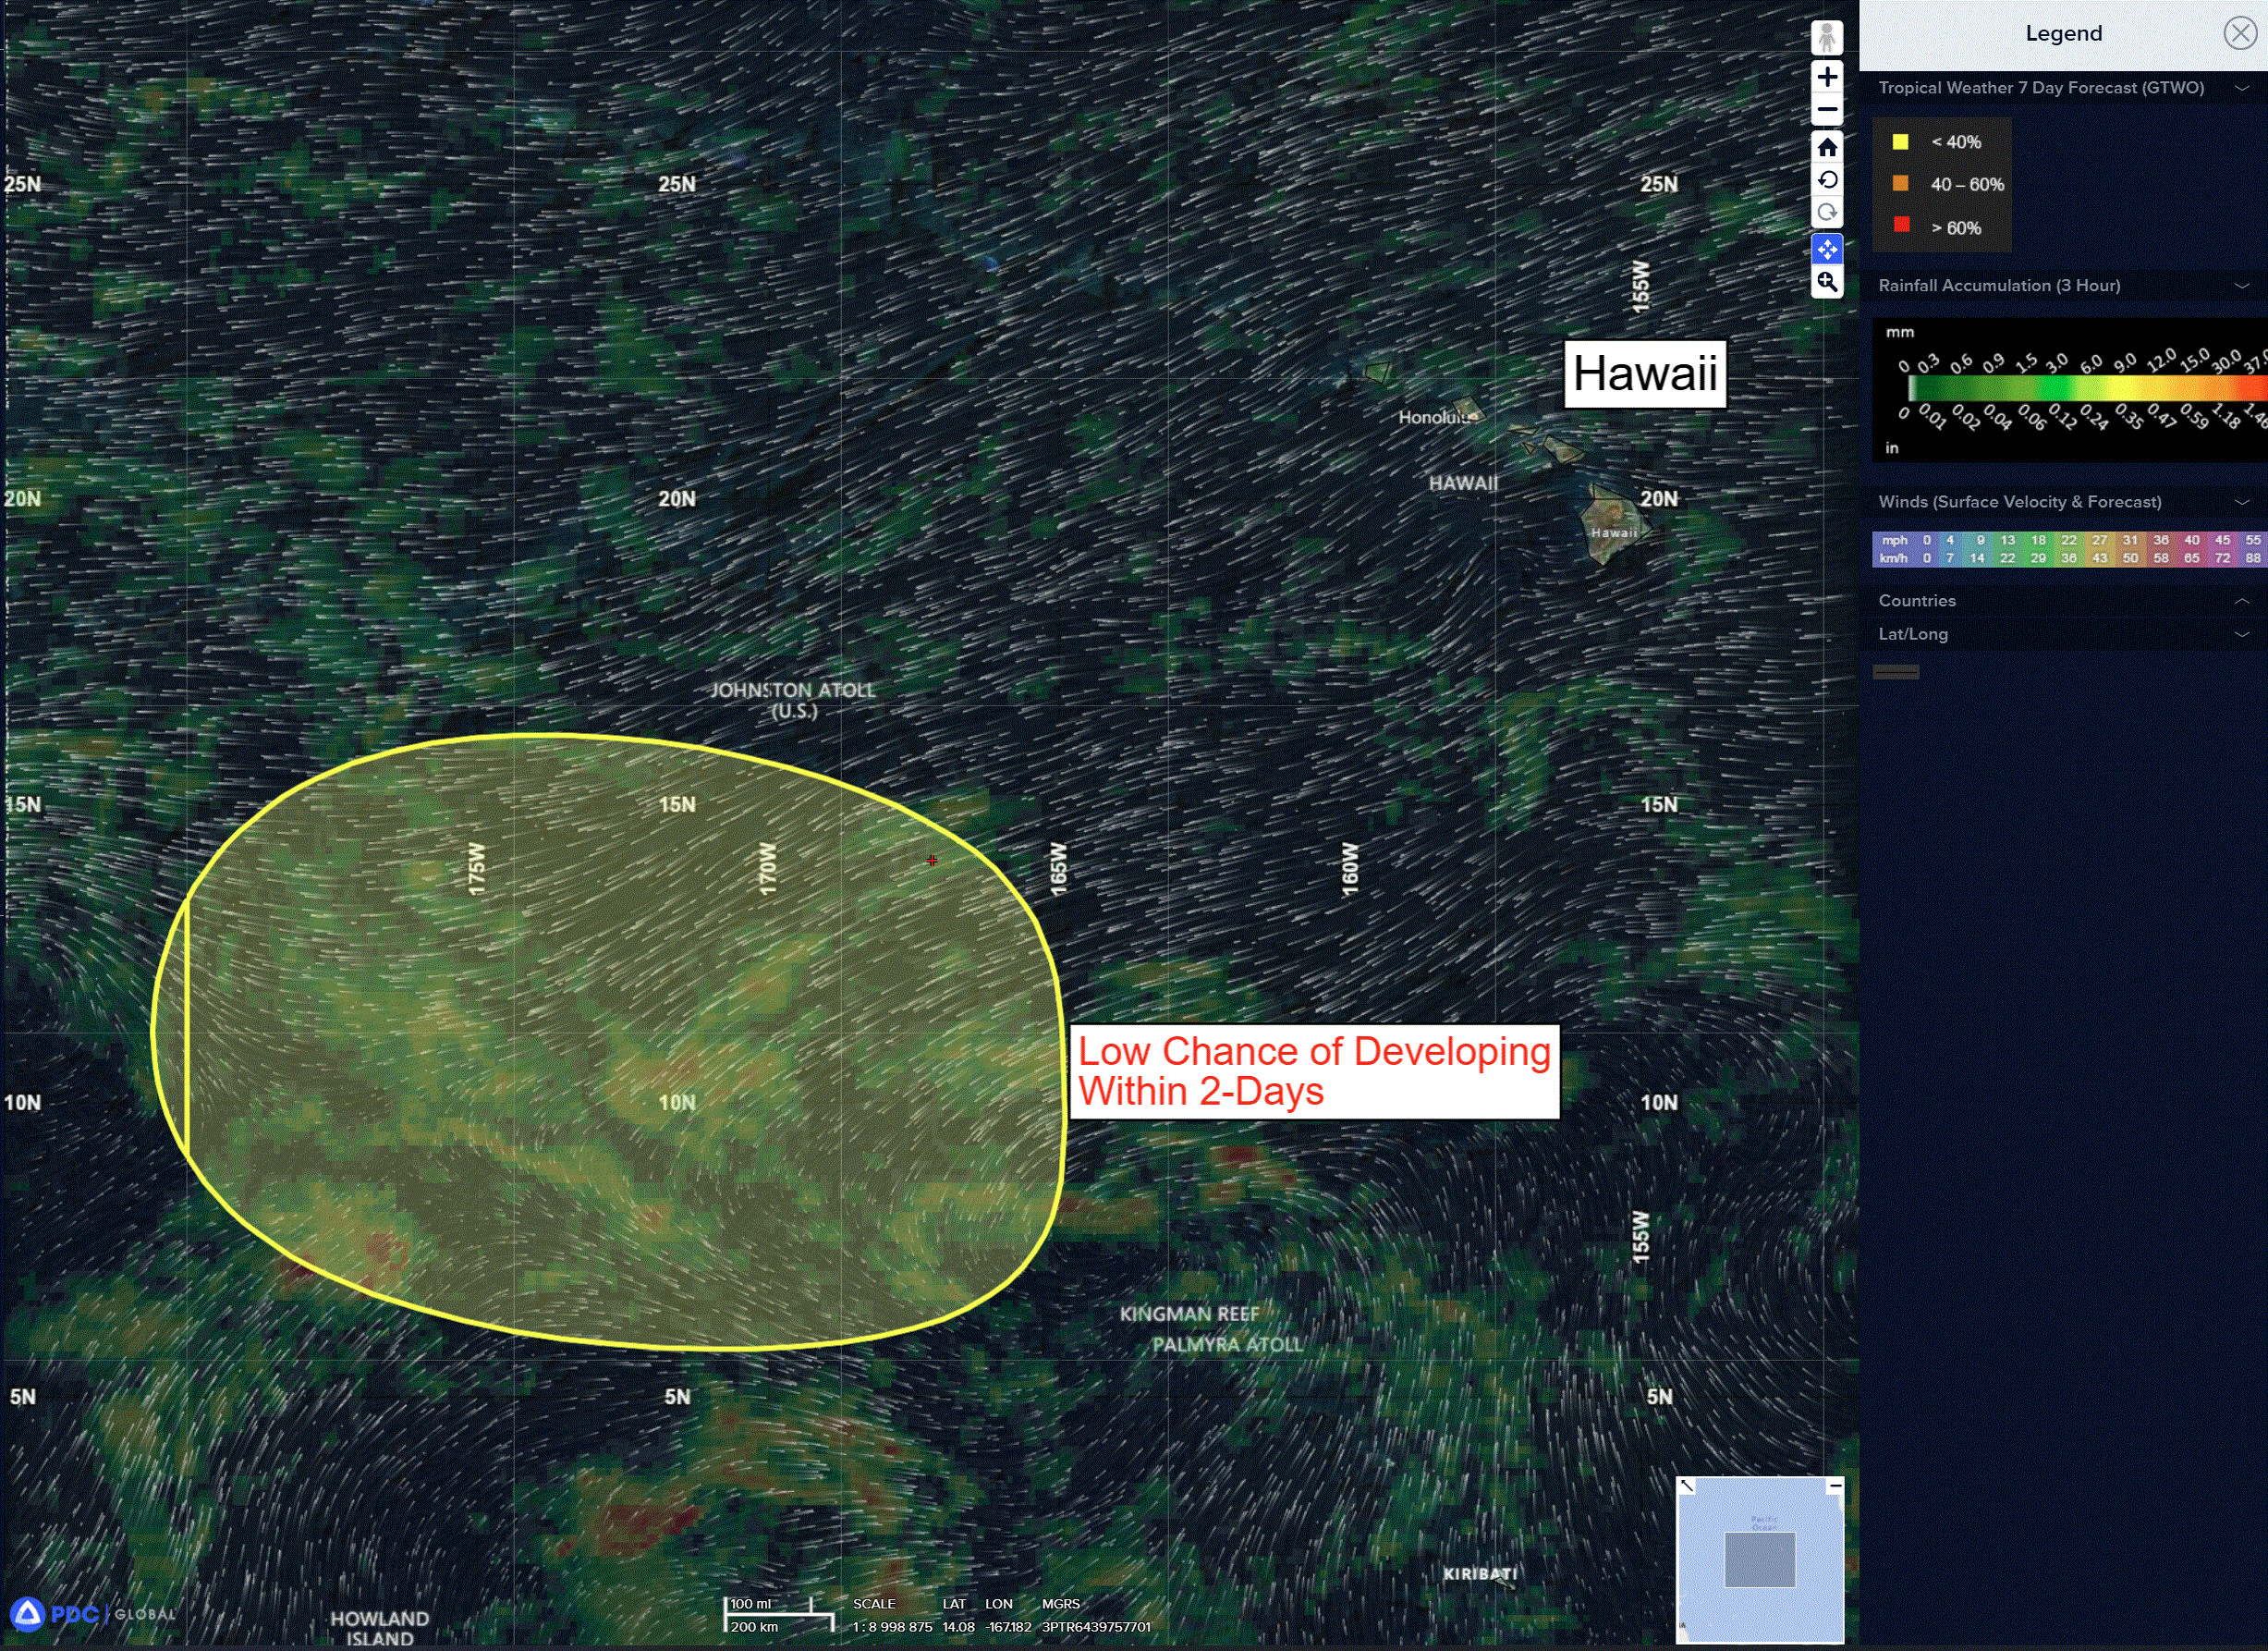Click the red crosshair marker on map
Viewport: 2268px width, 1651px height.
click(x=931, y=860)
